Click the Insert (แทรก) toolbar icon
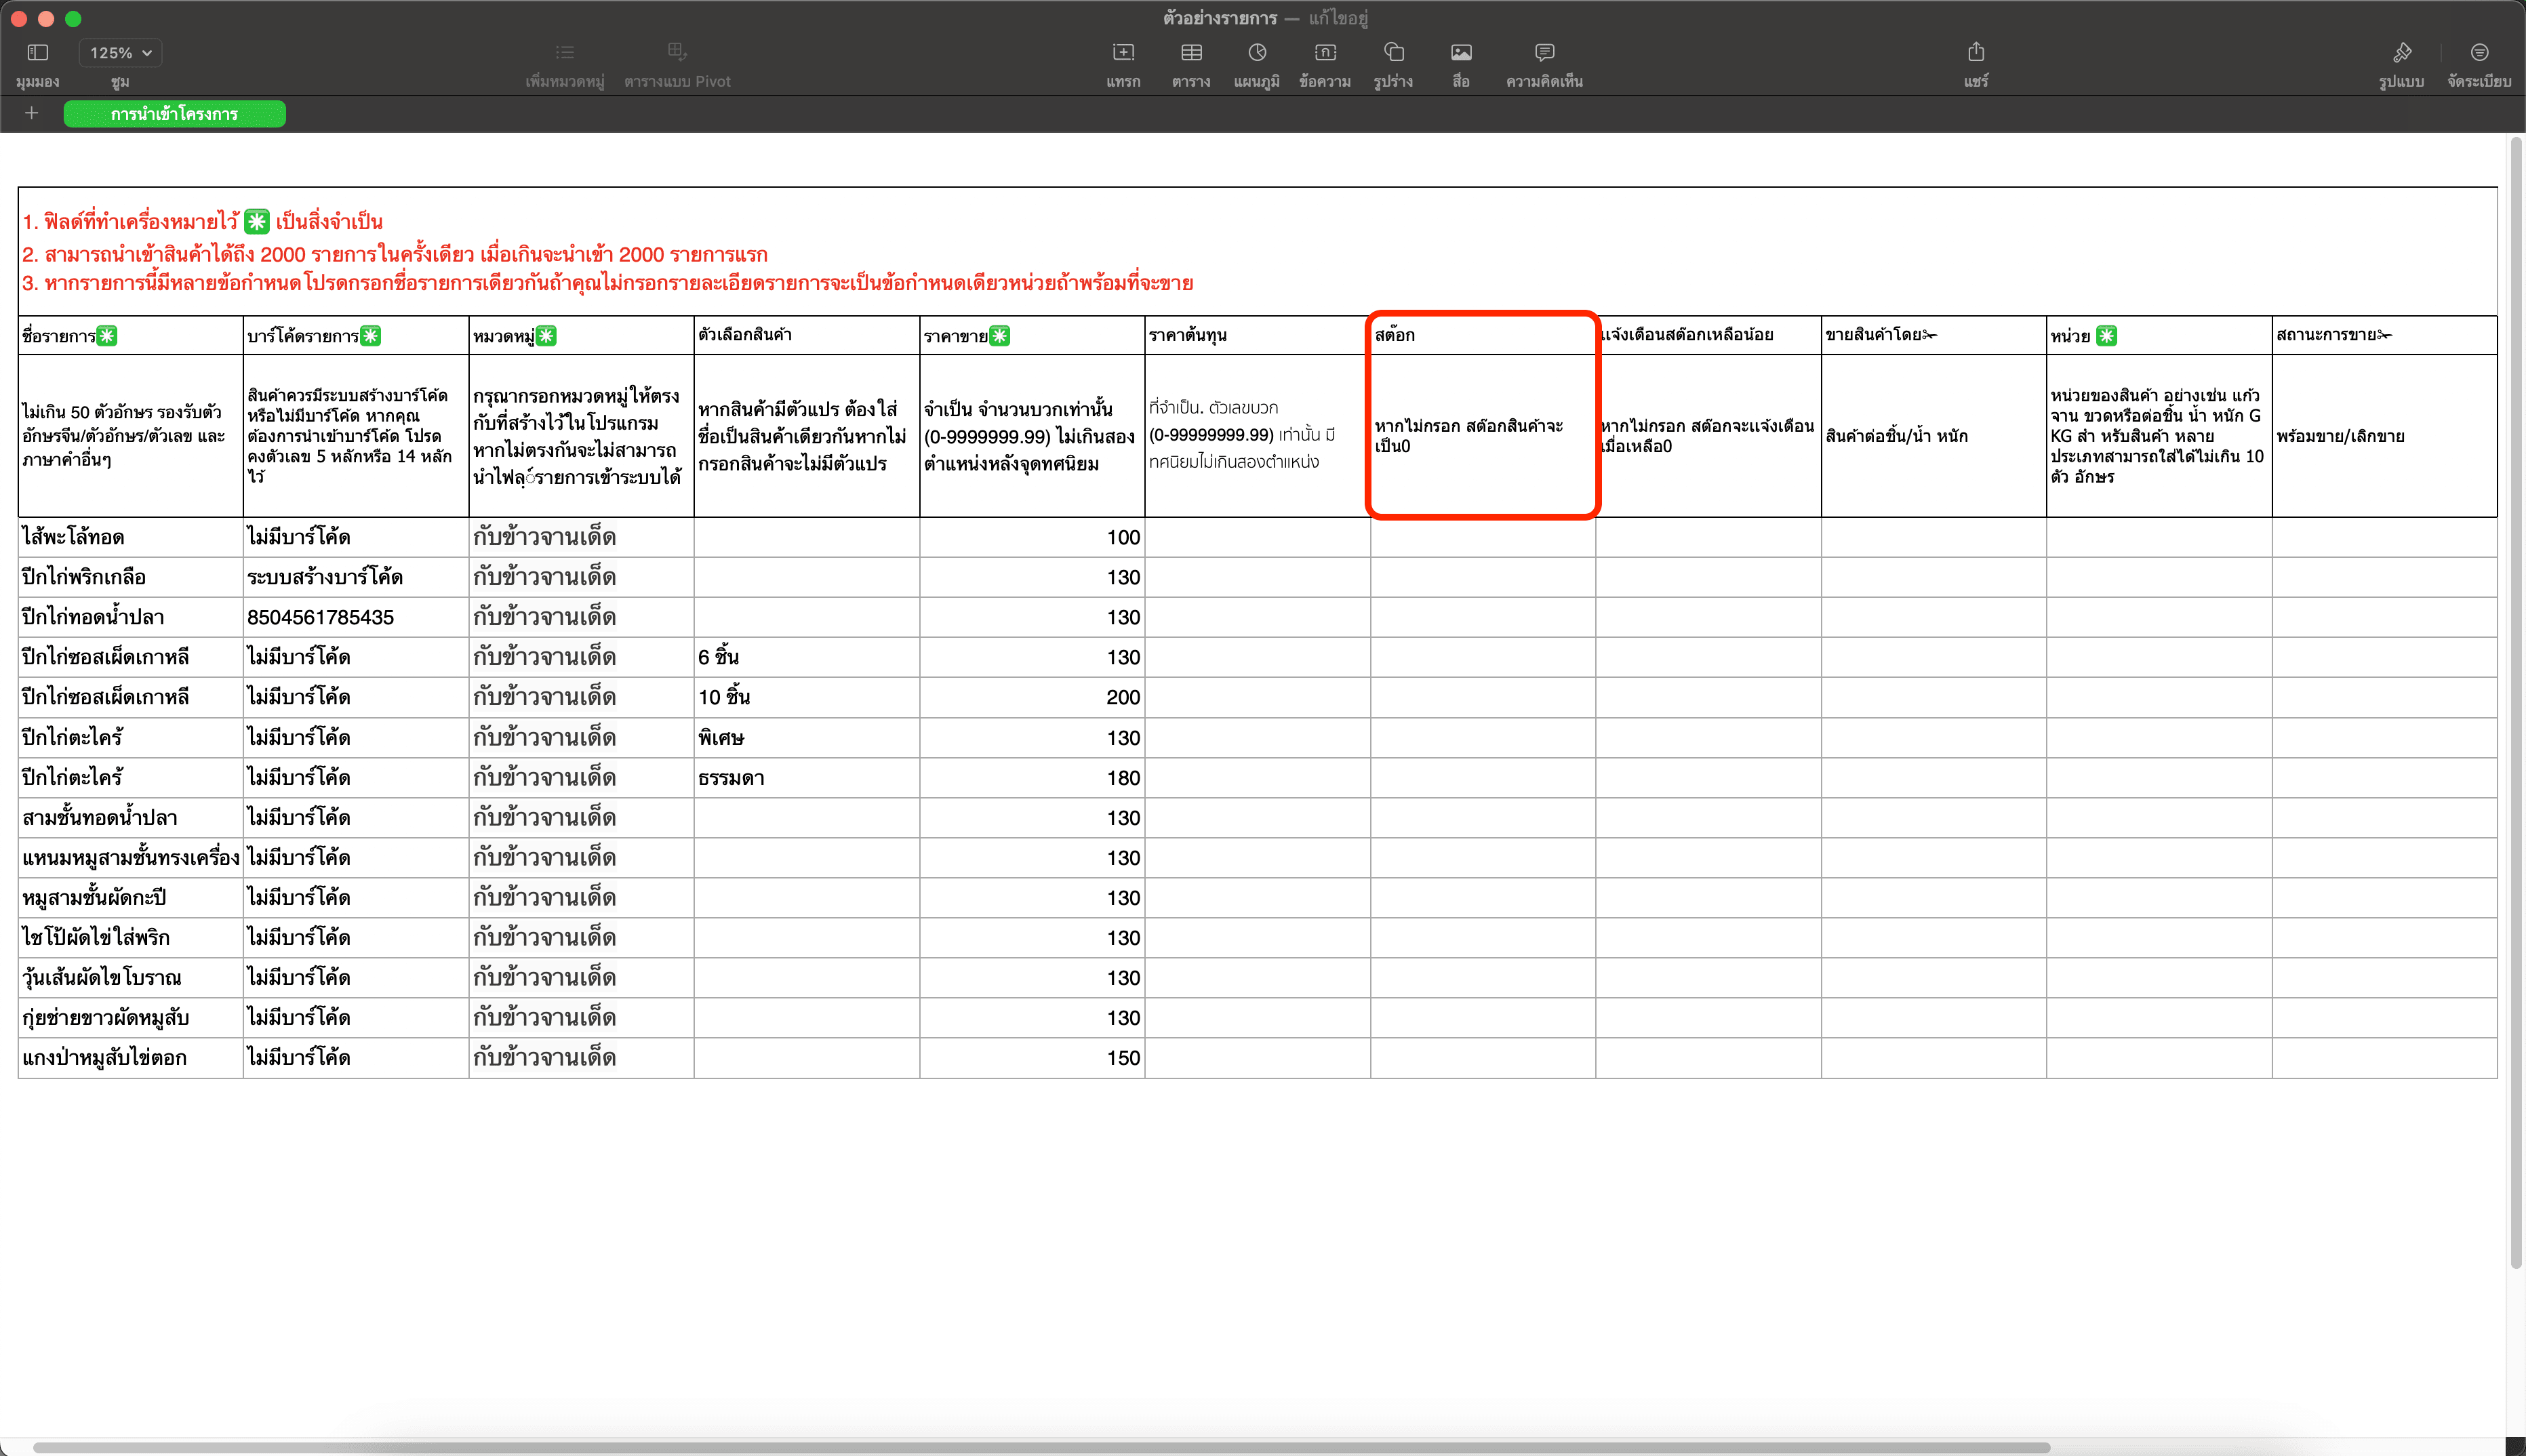Image resolution: width=2526 pixels, height=1456 pixels. [x=1123, y=53]
